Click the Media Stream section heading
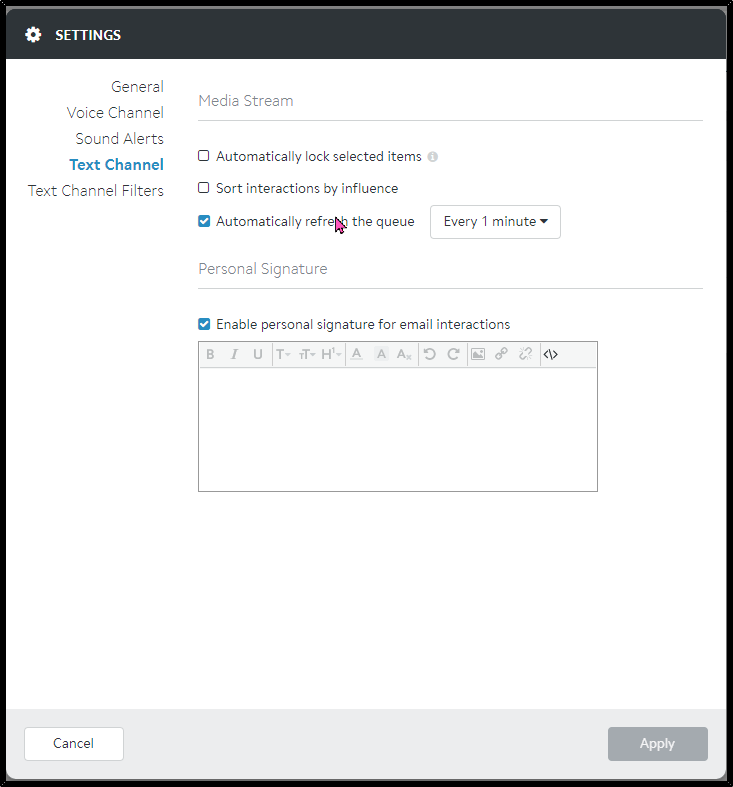733x787 pixels. [246, 101]
